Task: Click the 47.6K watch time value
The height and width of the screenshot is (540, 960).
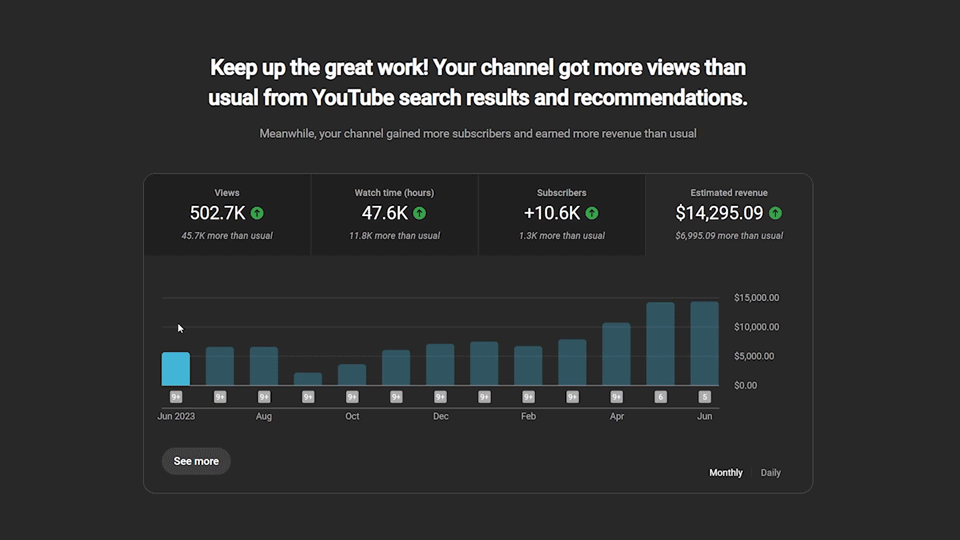Action: [x=384, y=213]
